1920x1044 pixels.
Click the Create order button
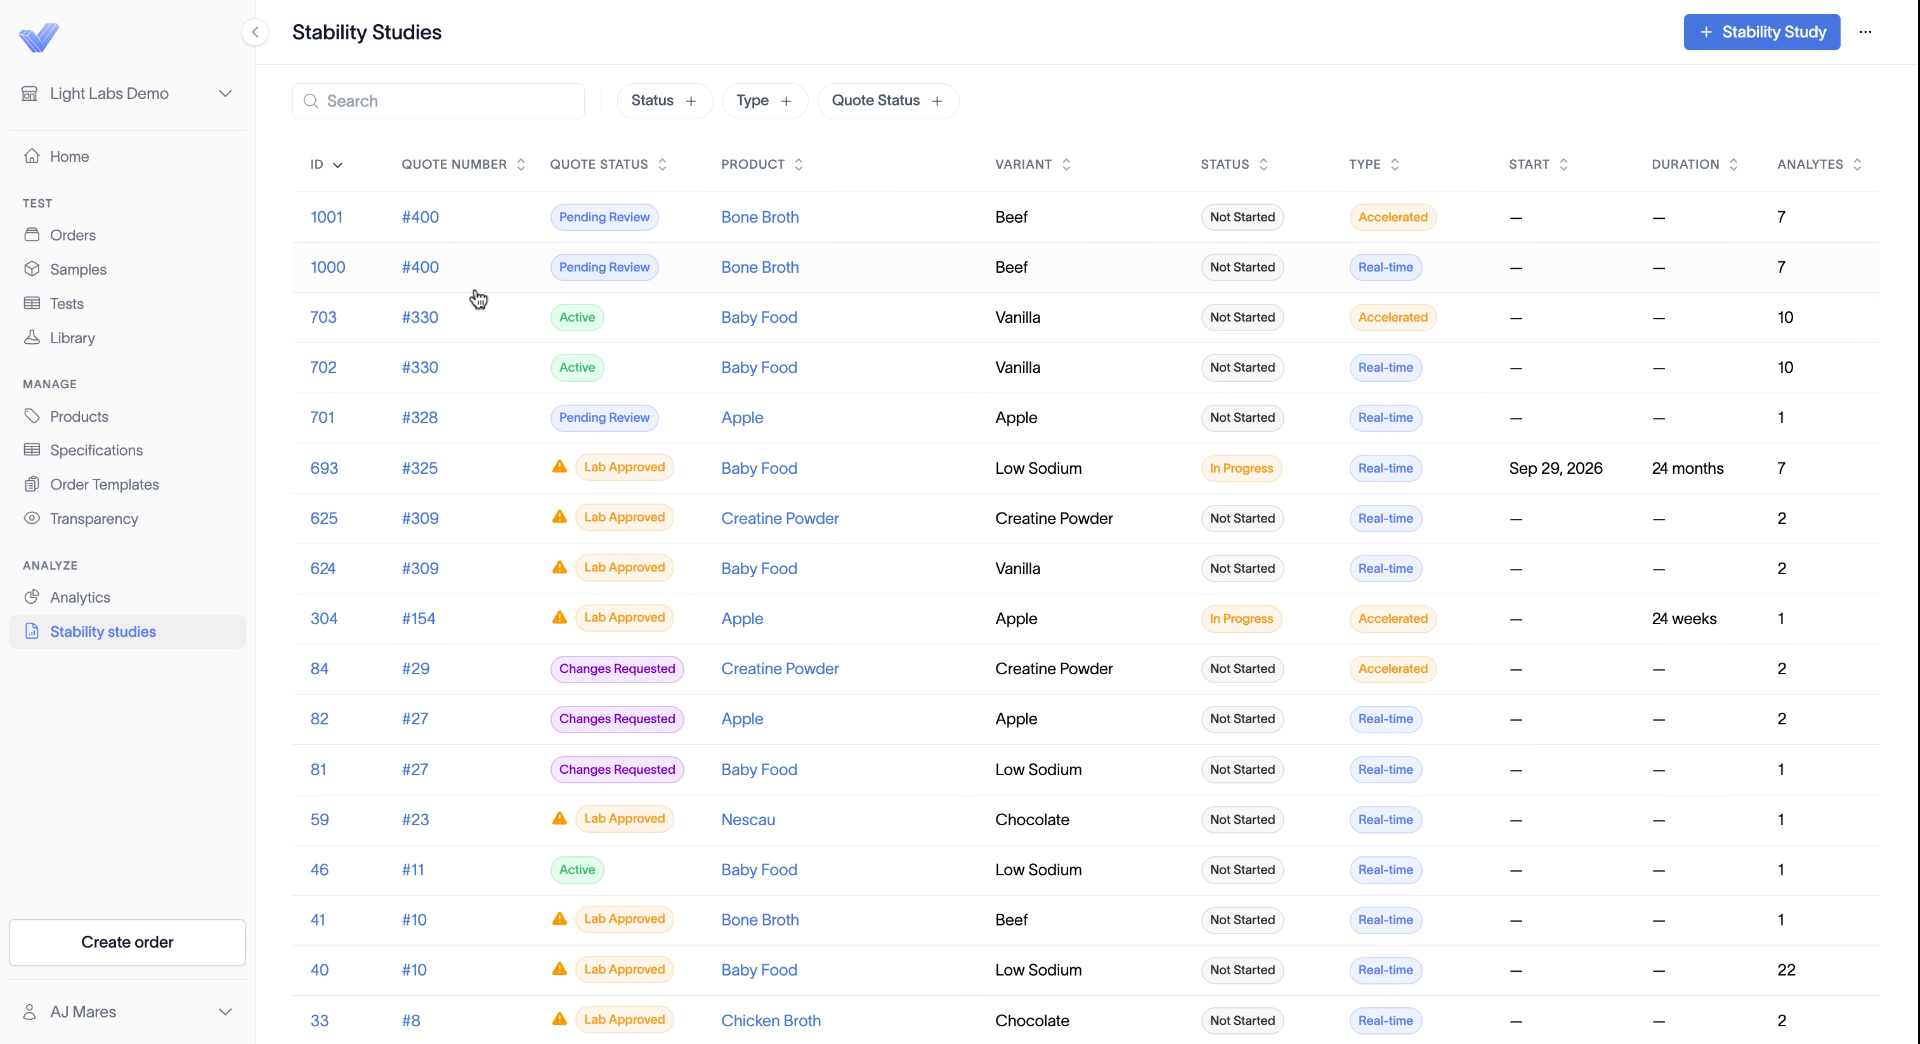[x=127, y=942]
